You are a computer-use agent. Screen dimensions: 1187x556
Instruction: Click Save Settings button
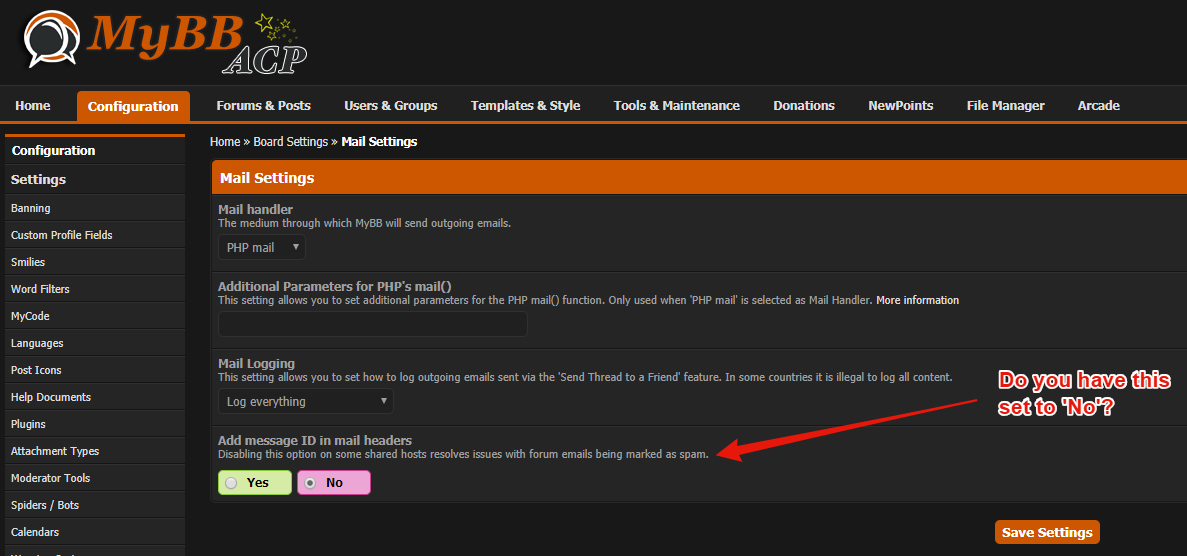coord(1047,533)
